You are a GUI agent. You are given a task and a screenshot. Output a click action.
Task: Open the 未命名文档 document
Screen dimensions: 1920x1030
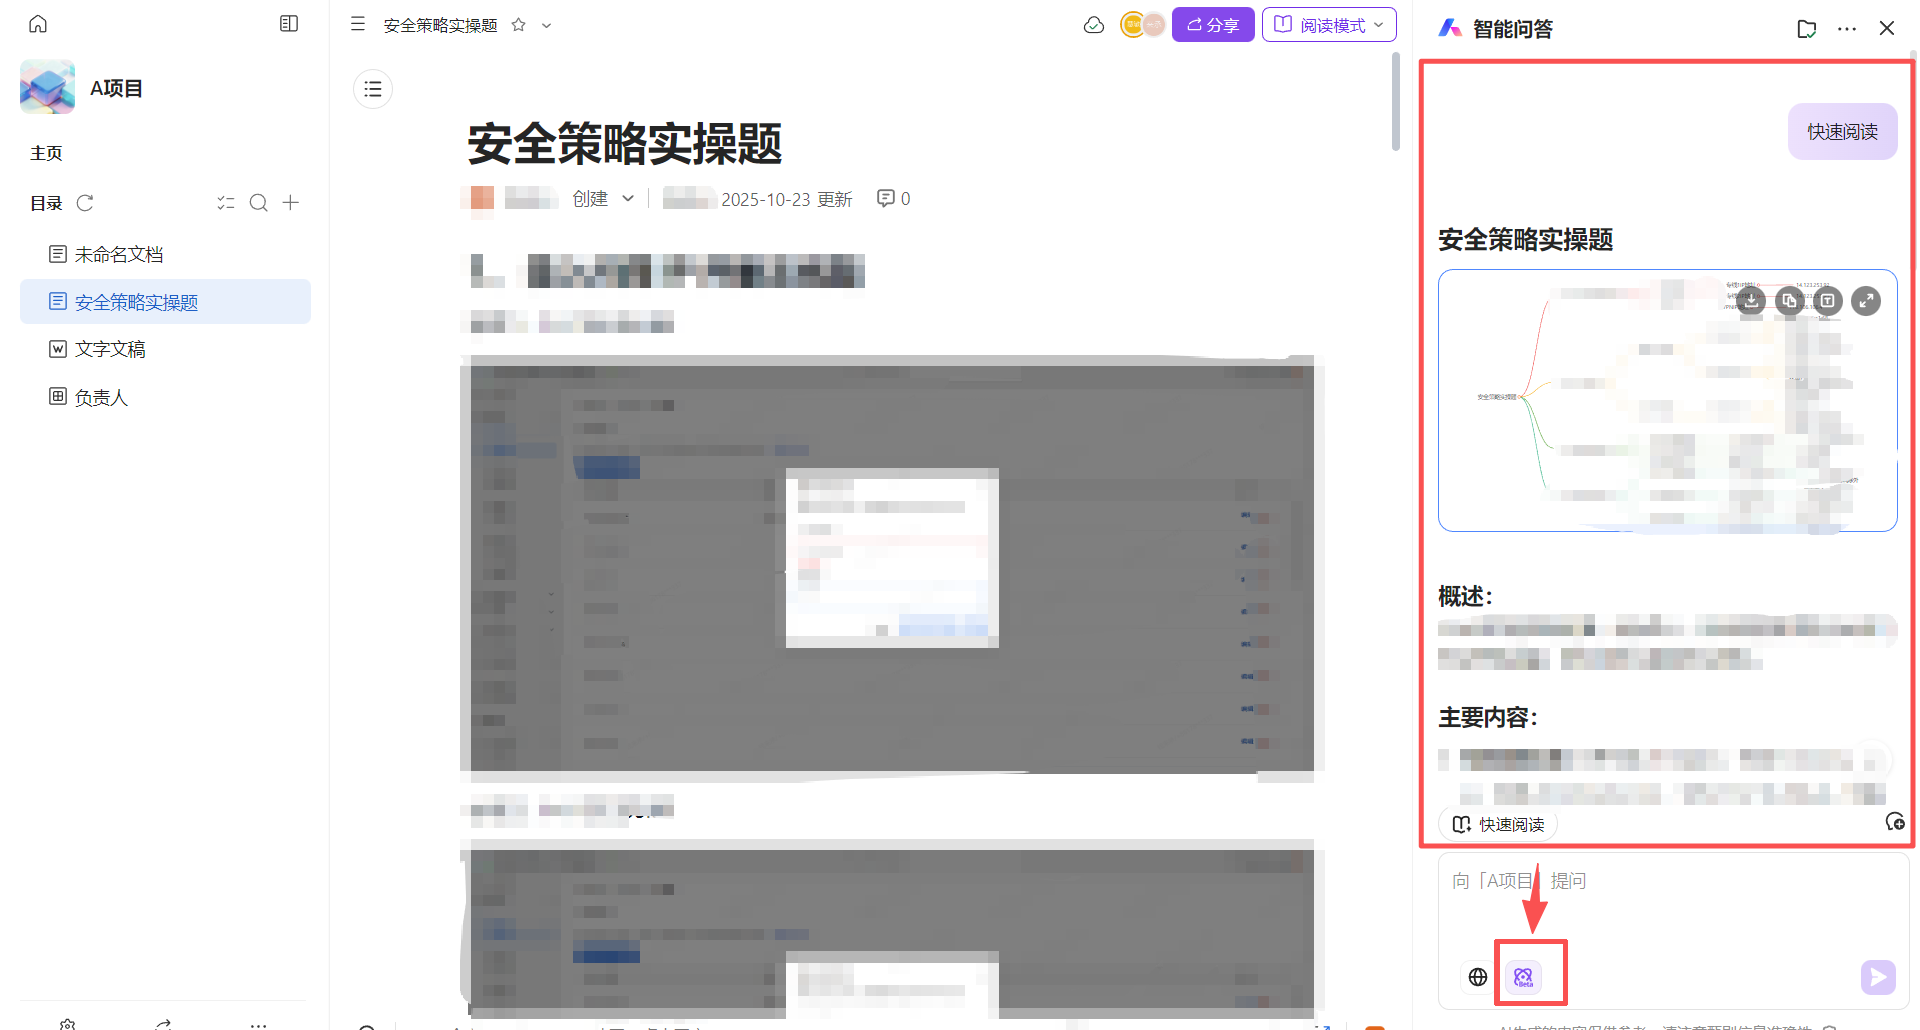pos(165,254)
